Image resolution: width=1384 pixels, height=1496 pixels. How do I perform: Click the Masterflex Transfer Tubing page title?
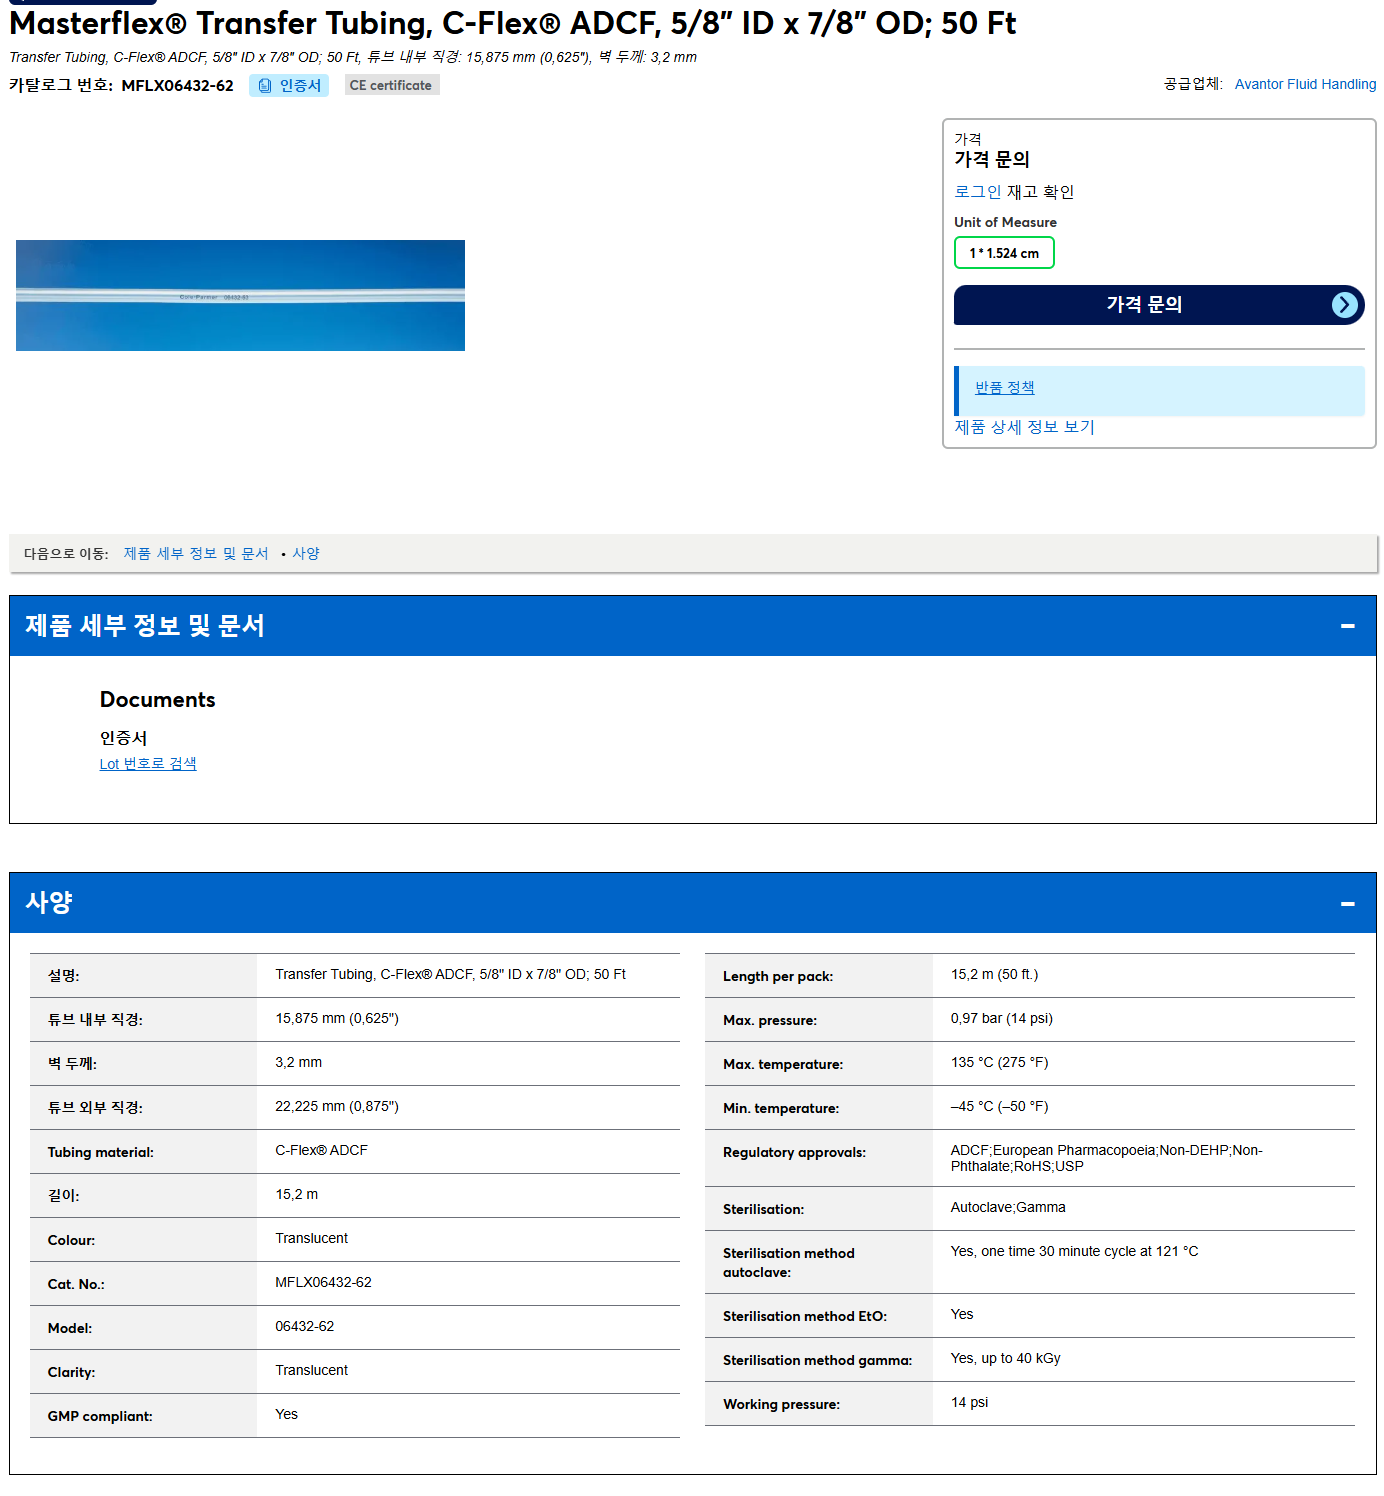pyautogui.click(x=512, y=23)
